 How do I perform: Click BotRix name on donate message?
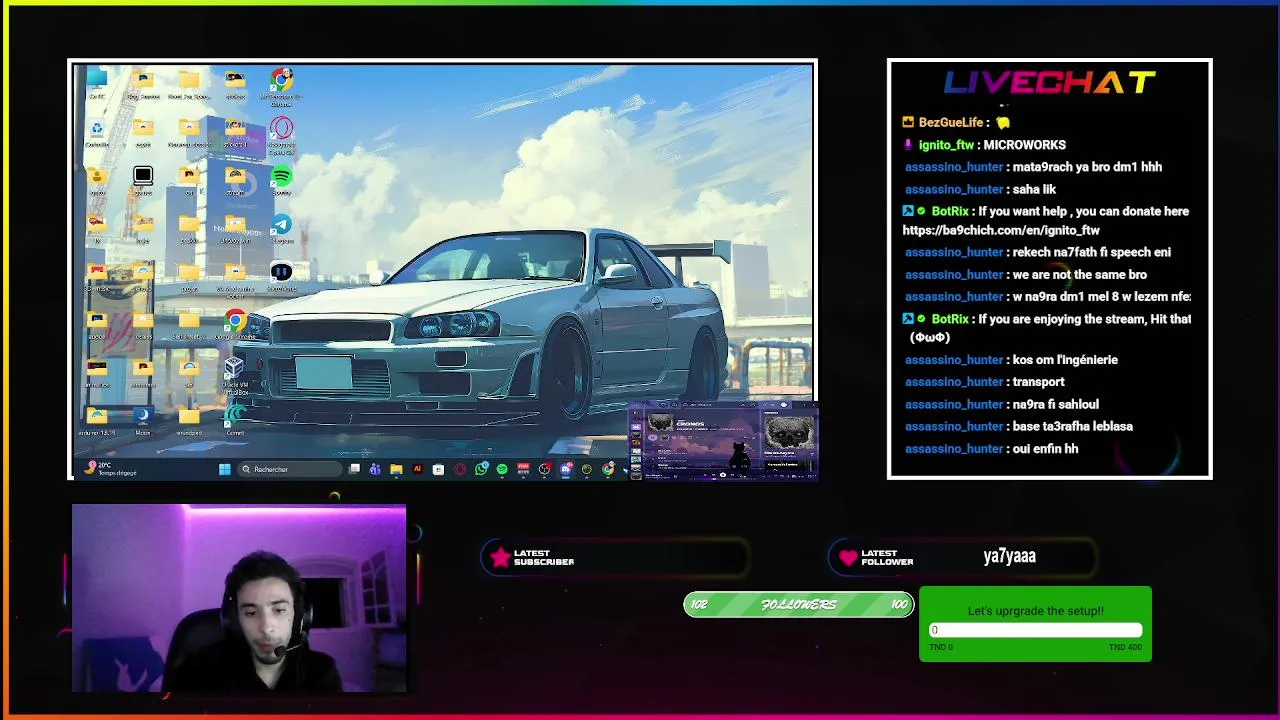pos(950,212)
